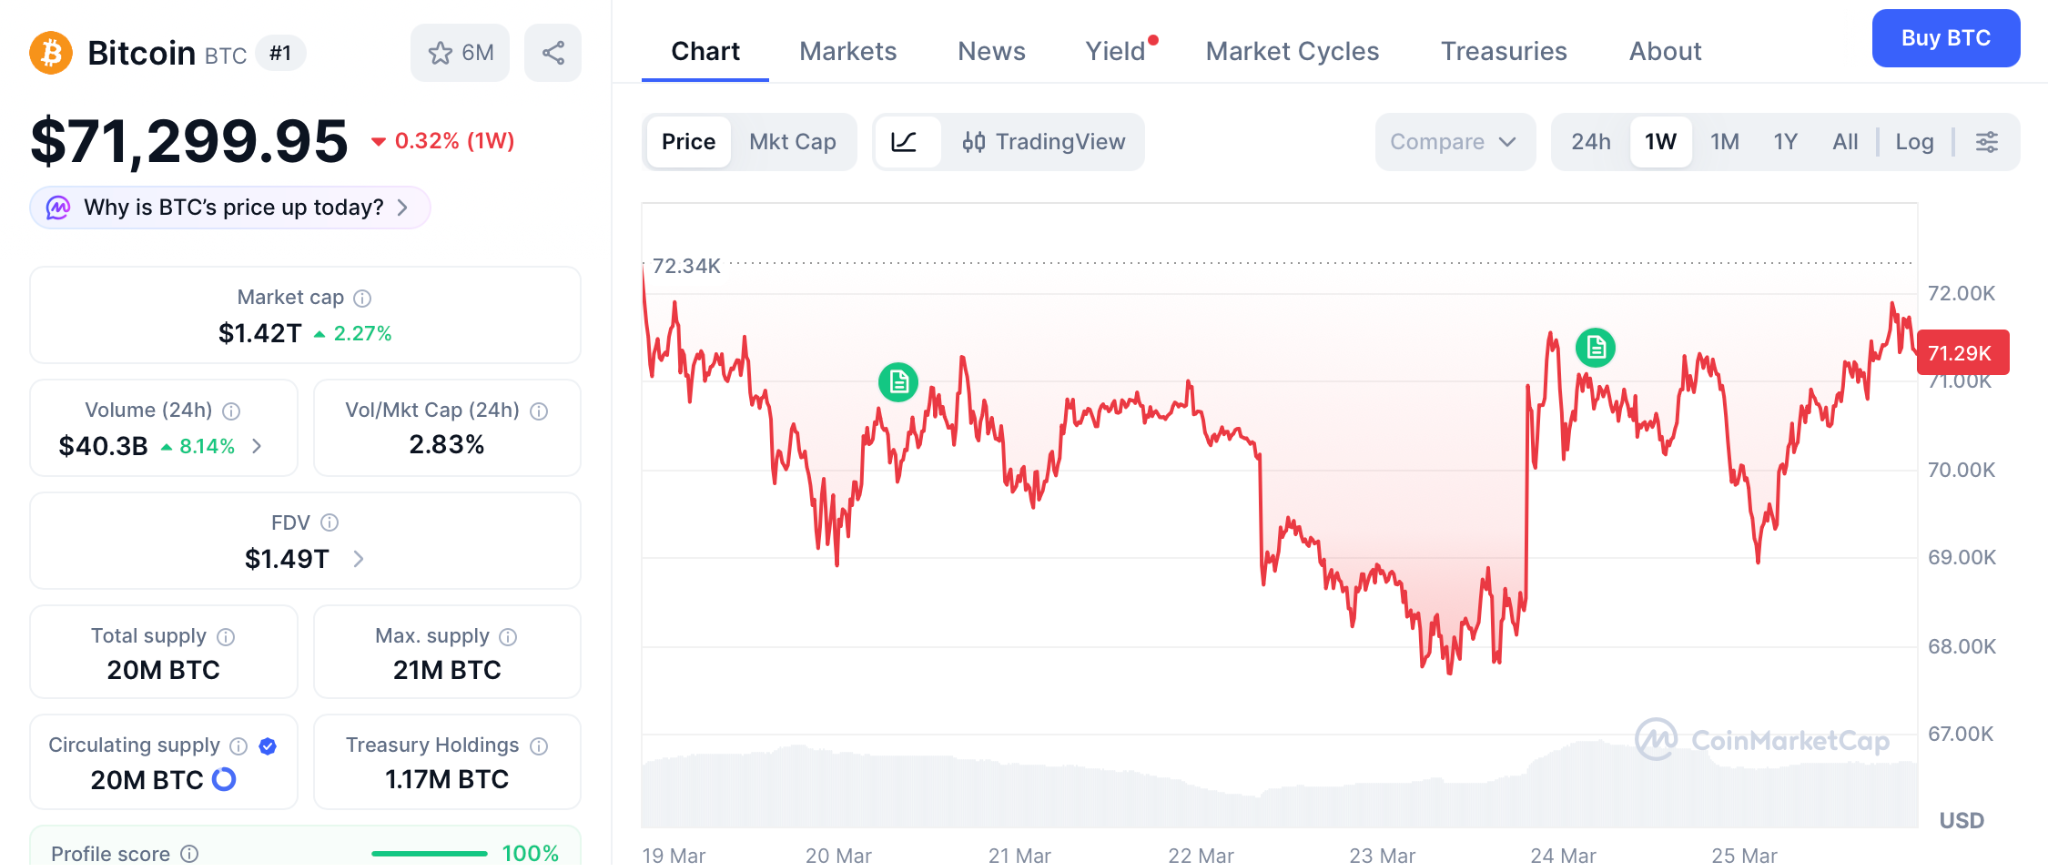Select the 24h time range
This screenshot has height=865, width=2048.
pyautogui.click(x=1590, y=142)
